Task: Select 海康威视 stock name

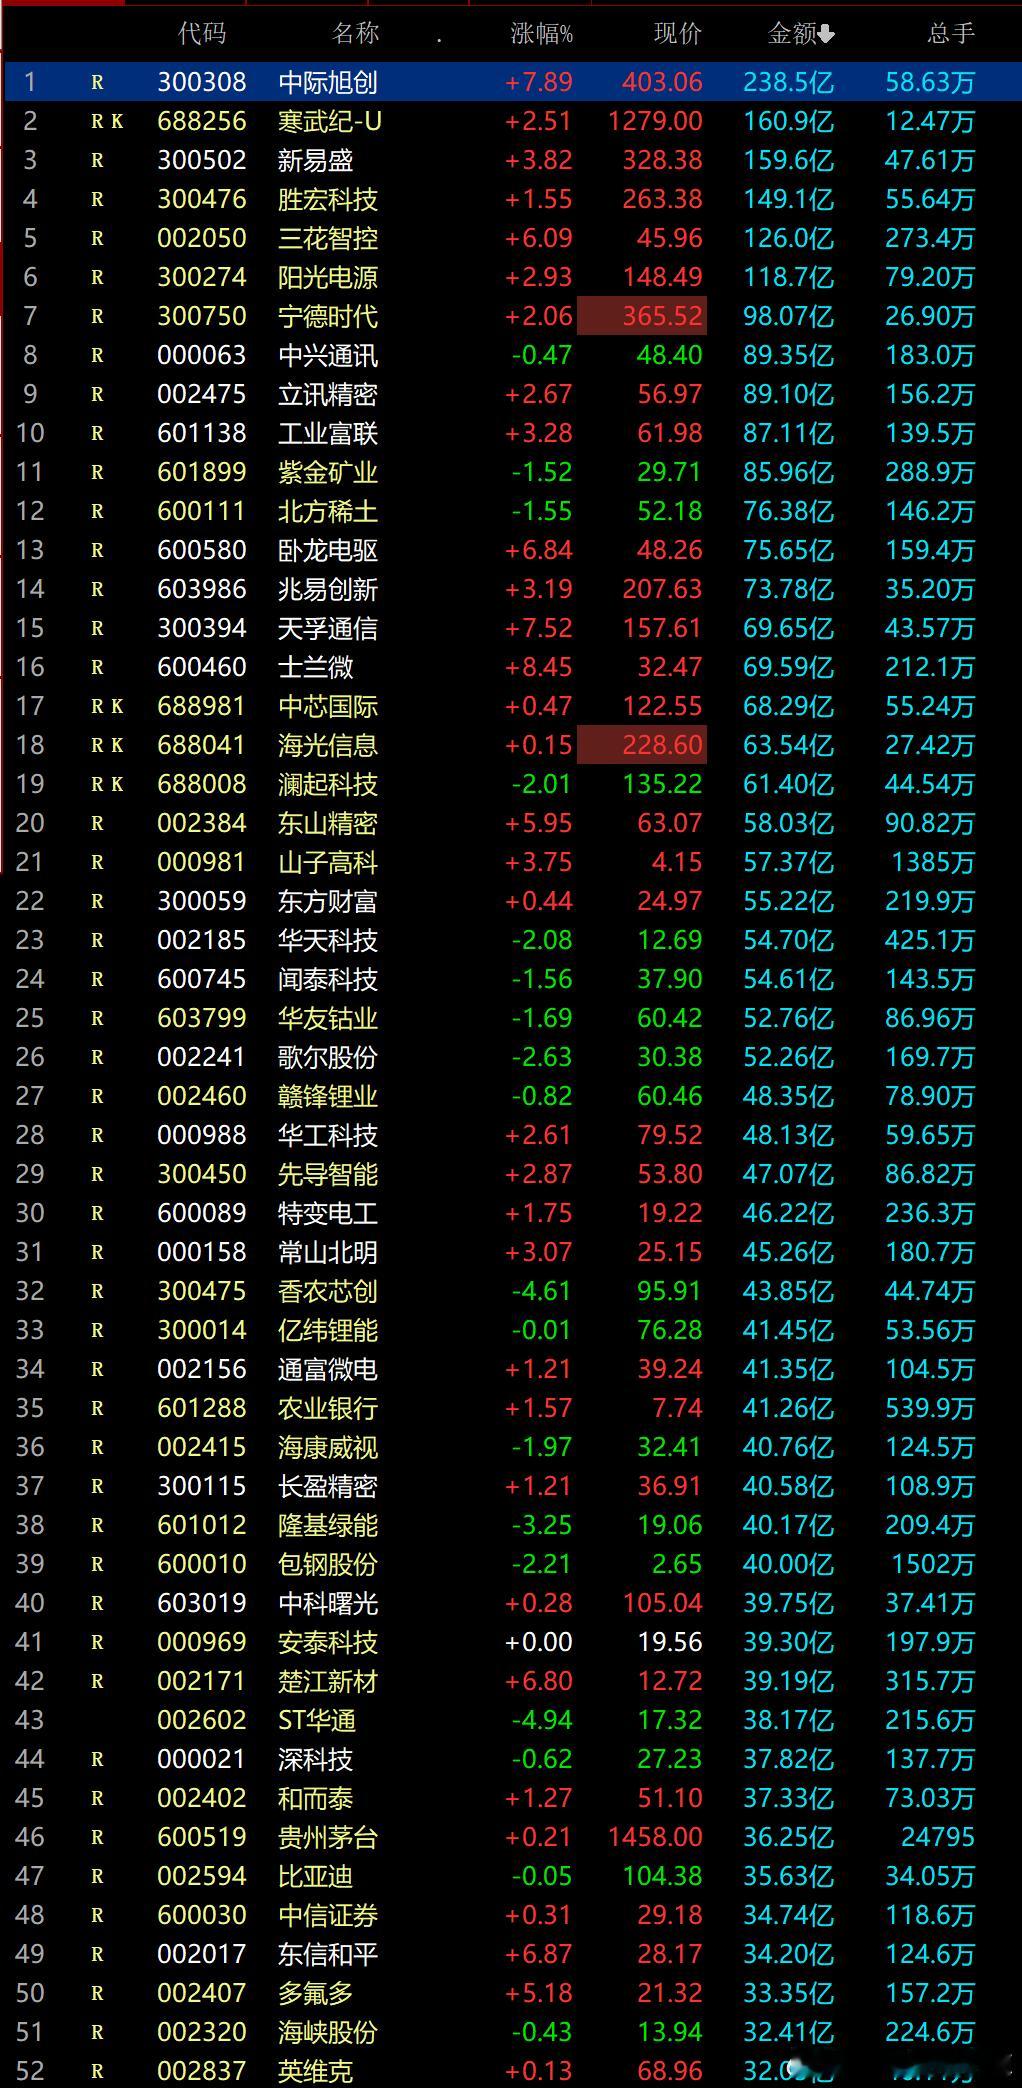Action: coord(328,1447)
